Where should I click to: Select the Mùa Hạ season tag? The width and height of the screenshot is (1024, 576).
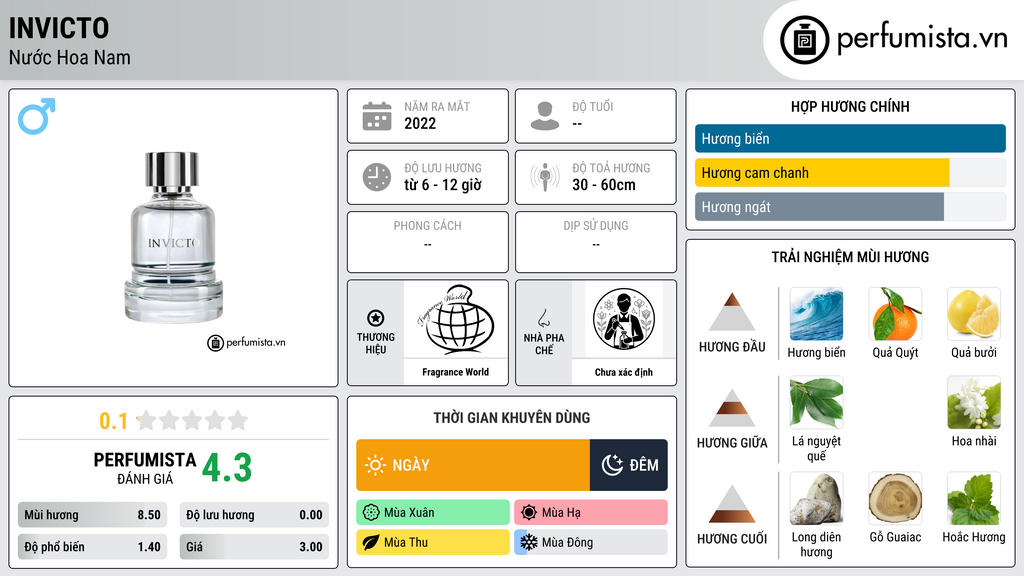[591, 513]
